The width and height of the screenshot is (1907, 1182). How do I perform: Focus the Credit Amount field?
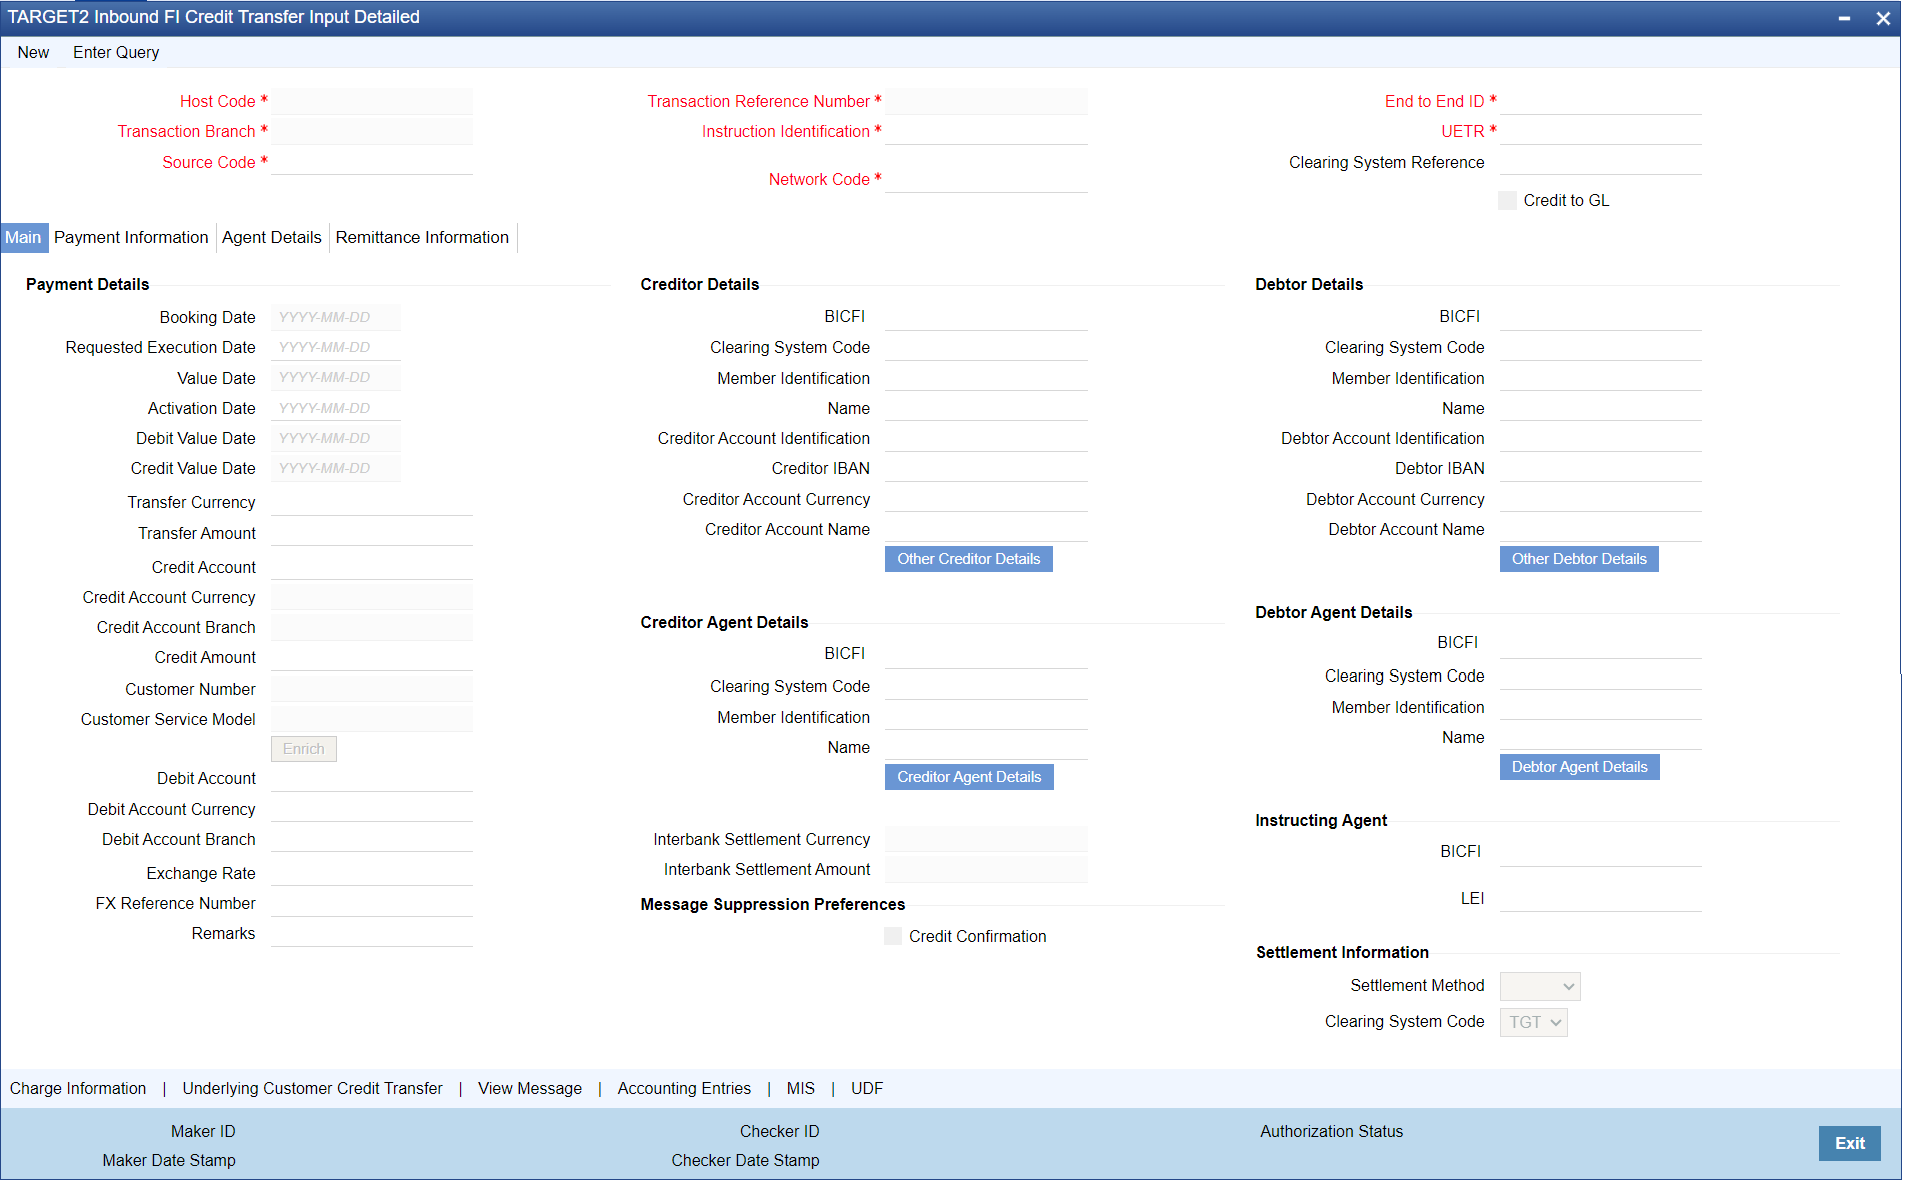pyautogui.click(x=372, y=657)
